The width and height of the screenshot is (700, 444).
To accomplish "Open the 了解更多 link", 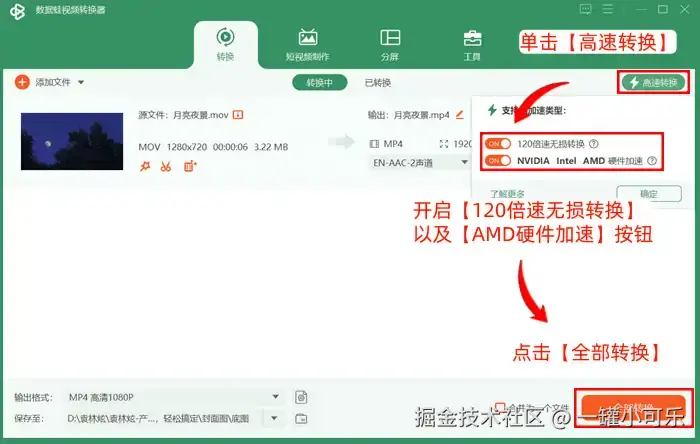I will [507, 194].
